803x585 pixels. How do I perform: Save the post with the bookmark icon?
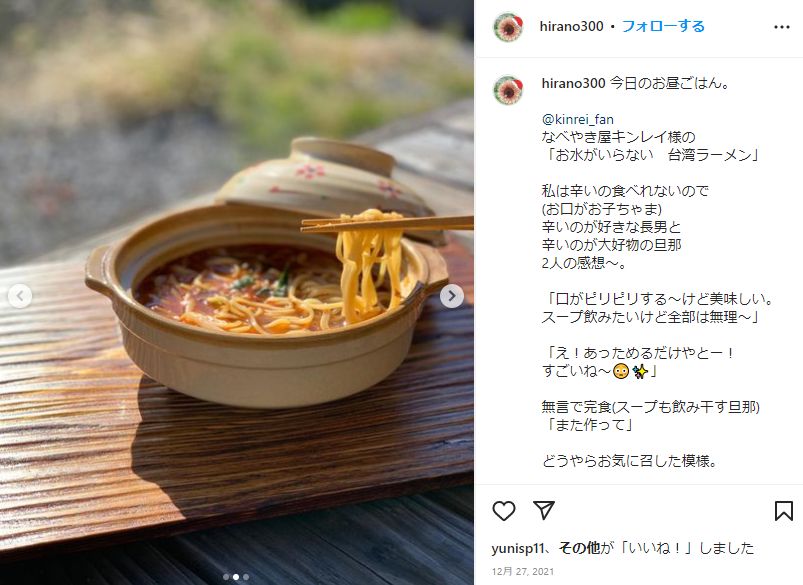[x=784, y=511]
